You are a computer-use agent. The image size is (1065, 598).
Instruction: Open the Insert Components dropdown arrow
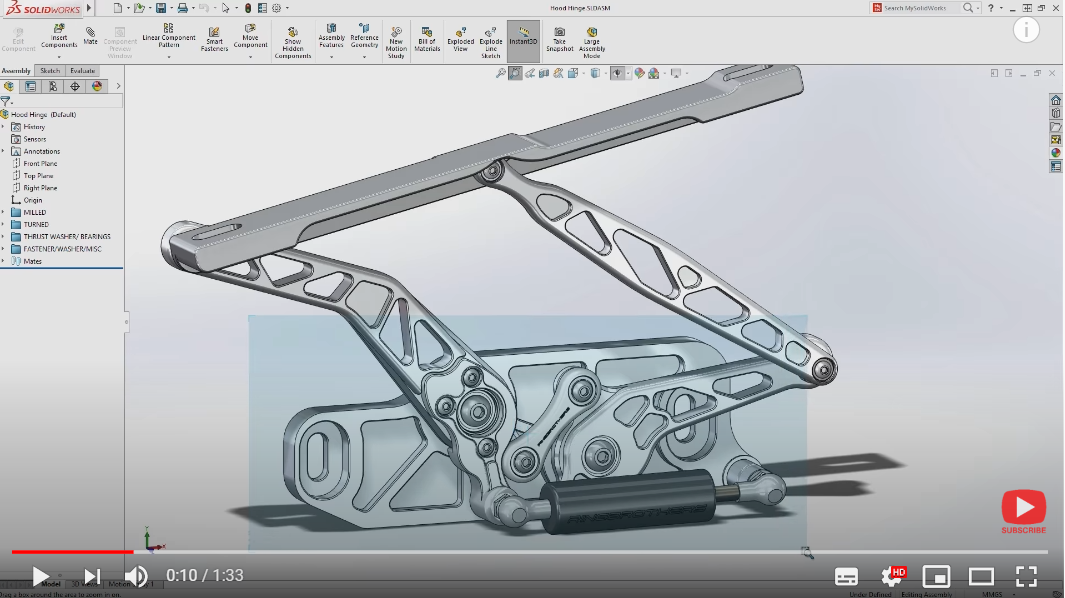(58, 57)
